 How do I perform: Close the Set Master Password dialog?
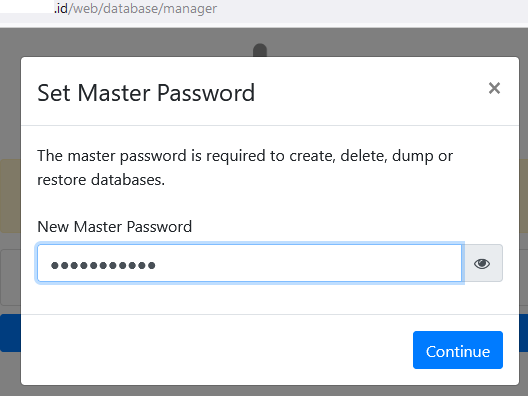coord(494,89)
